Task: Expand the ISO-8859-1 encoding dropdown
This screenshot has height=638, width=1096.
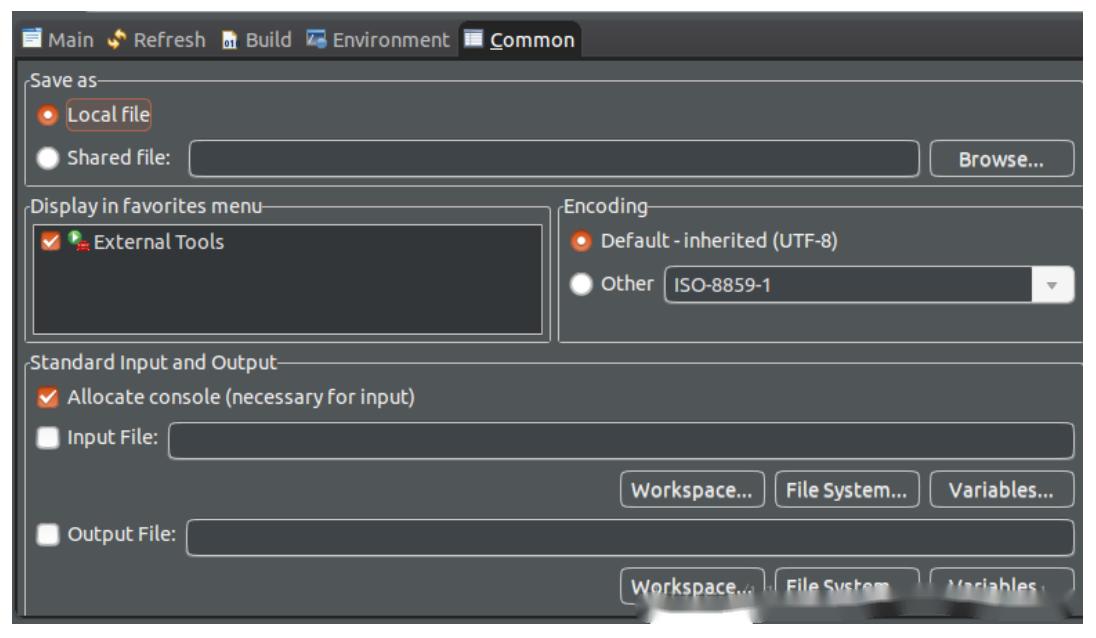Action: point(1052,285)
